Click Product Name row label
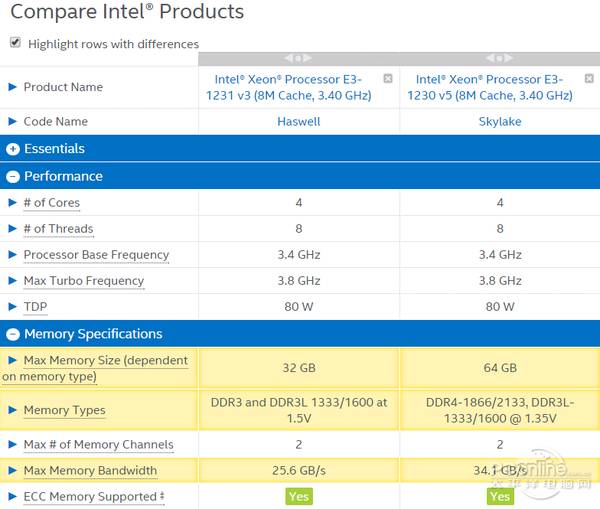Viewport: 600px width, 509px height. coord(63,87)
